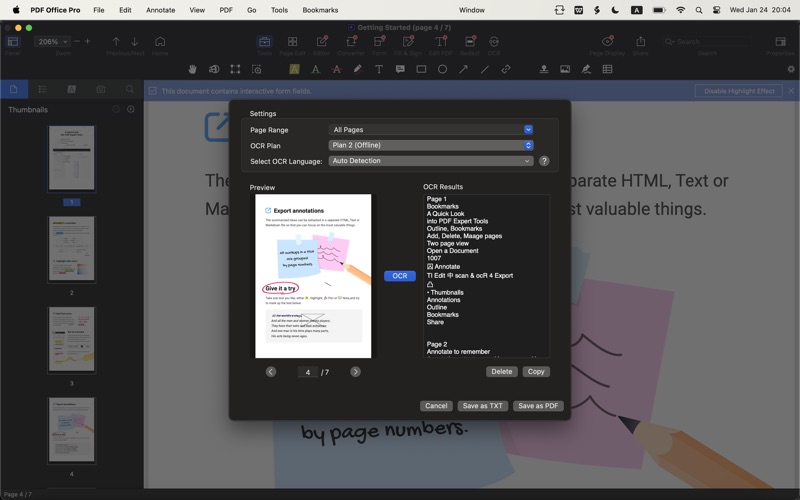The width and height of the screenshot is (800, 500).
Task: Switch to Thumbnails sidebar tab
Action: click(14, 89)
